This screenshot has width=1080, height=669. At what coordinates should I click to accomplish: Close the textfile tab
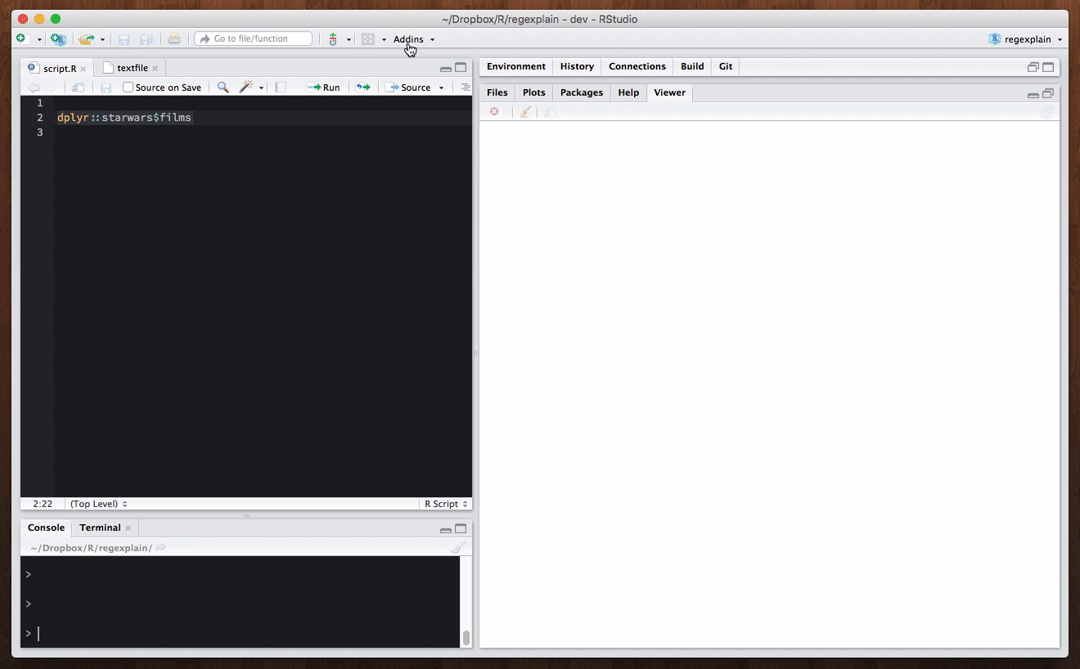156,68
